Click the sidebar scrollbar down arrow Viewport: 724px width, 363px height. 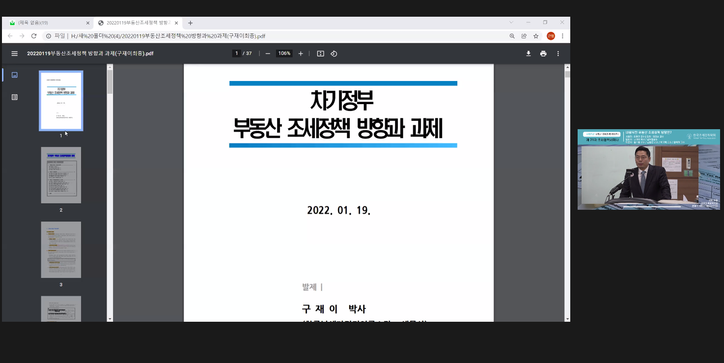110,319
